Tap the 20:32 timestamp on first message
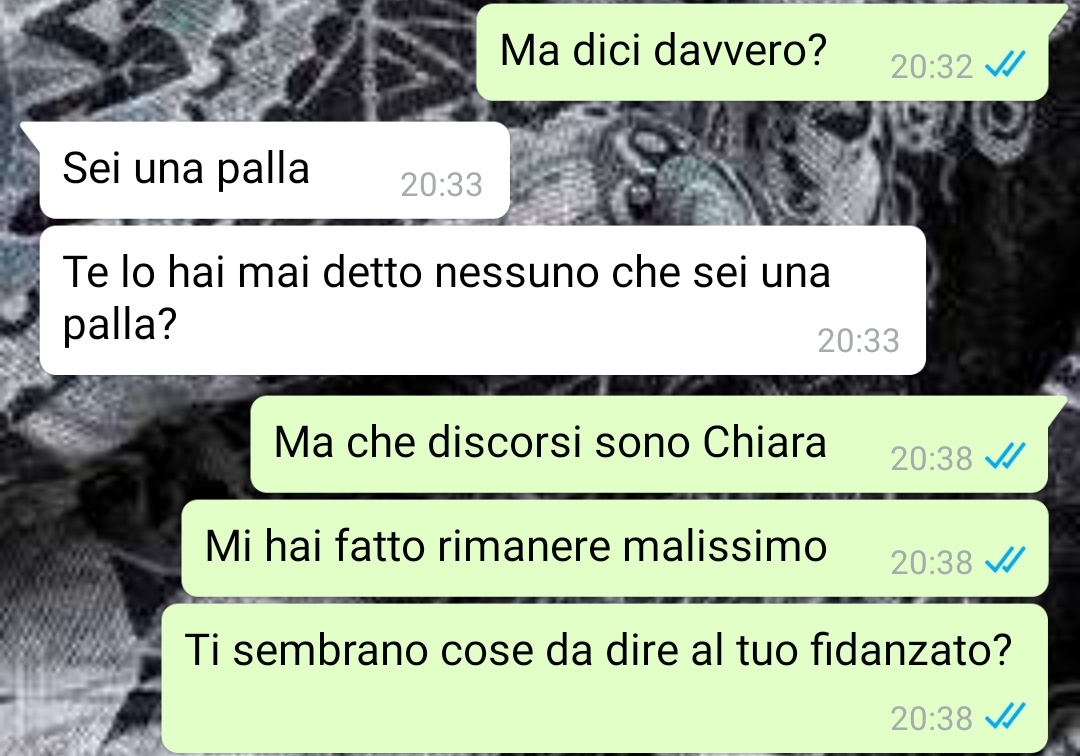1080x756 pixels. 931,67
